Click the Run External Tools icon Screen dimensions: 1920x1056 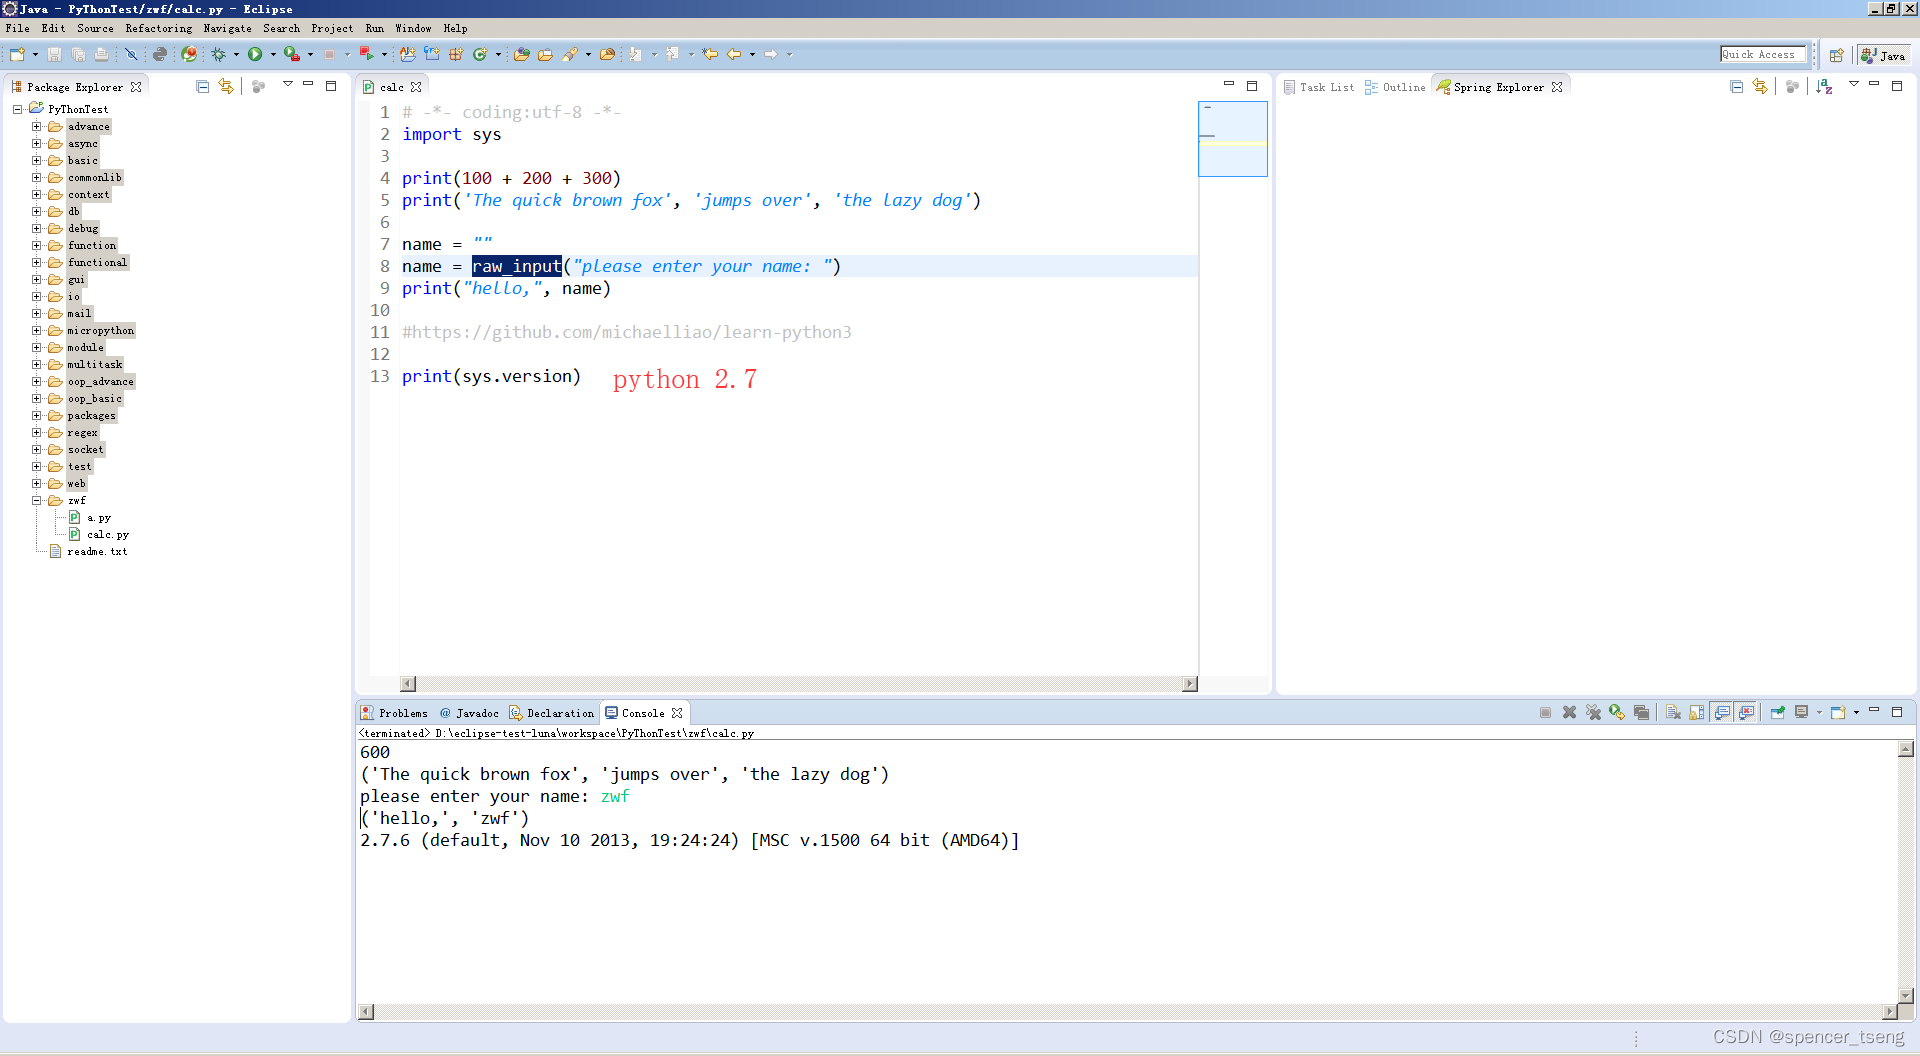coord(291,54)
